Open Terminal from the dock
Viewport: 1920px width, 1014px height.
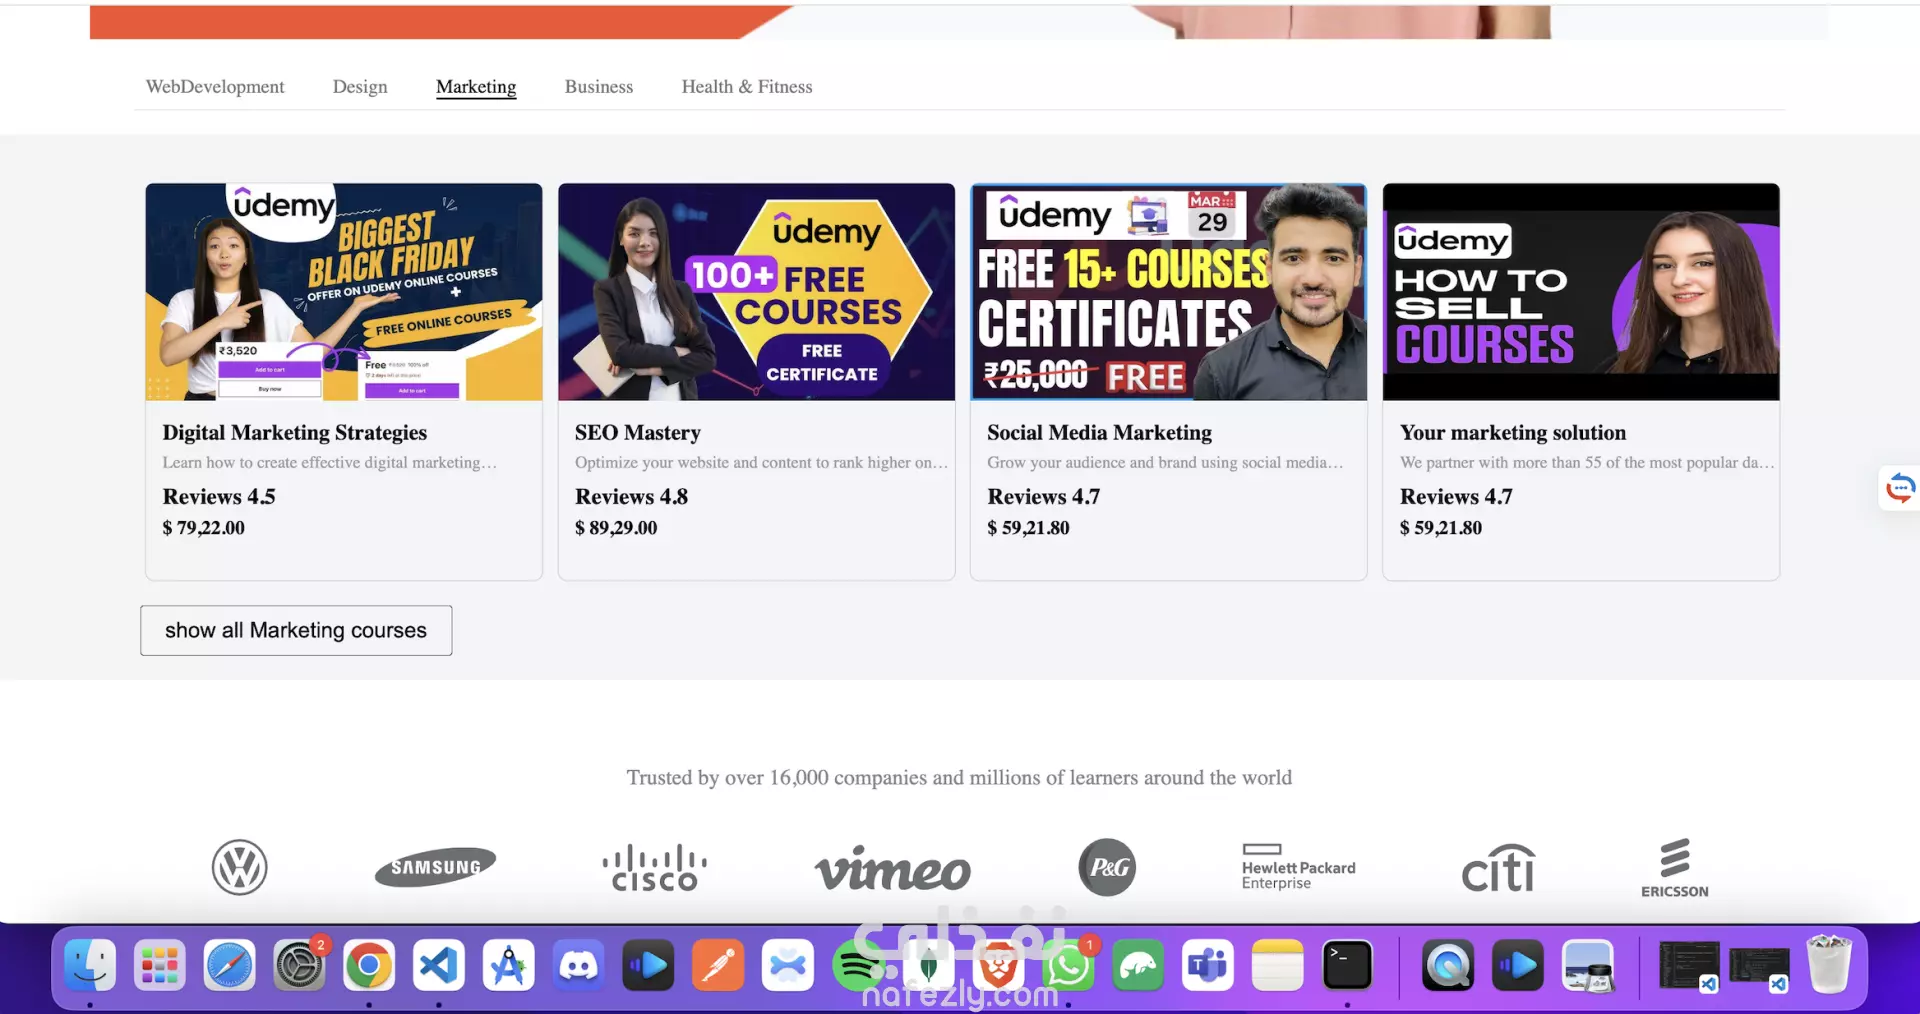click(x=1347, y=965)
